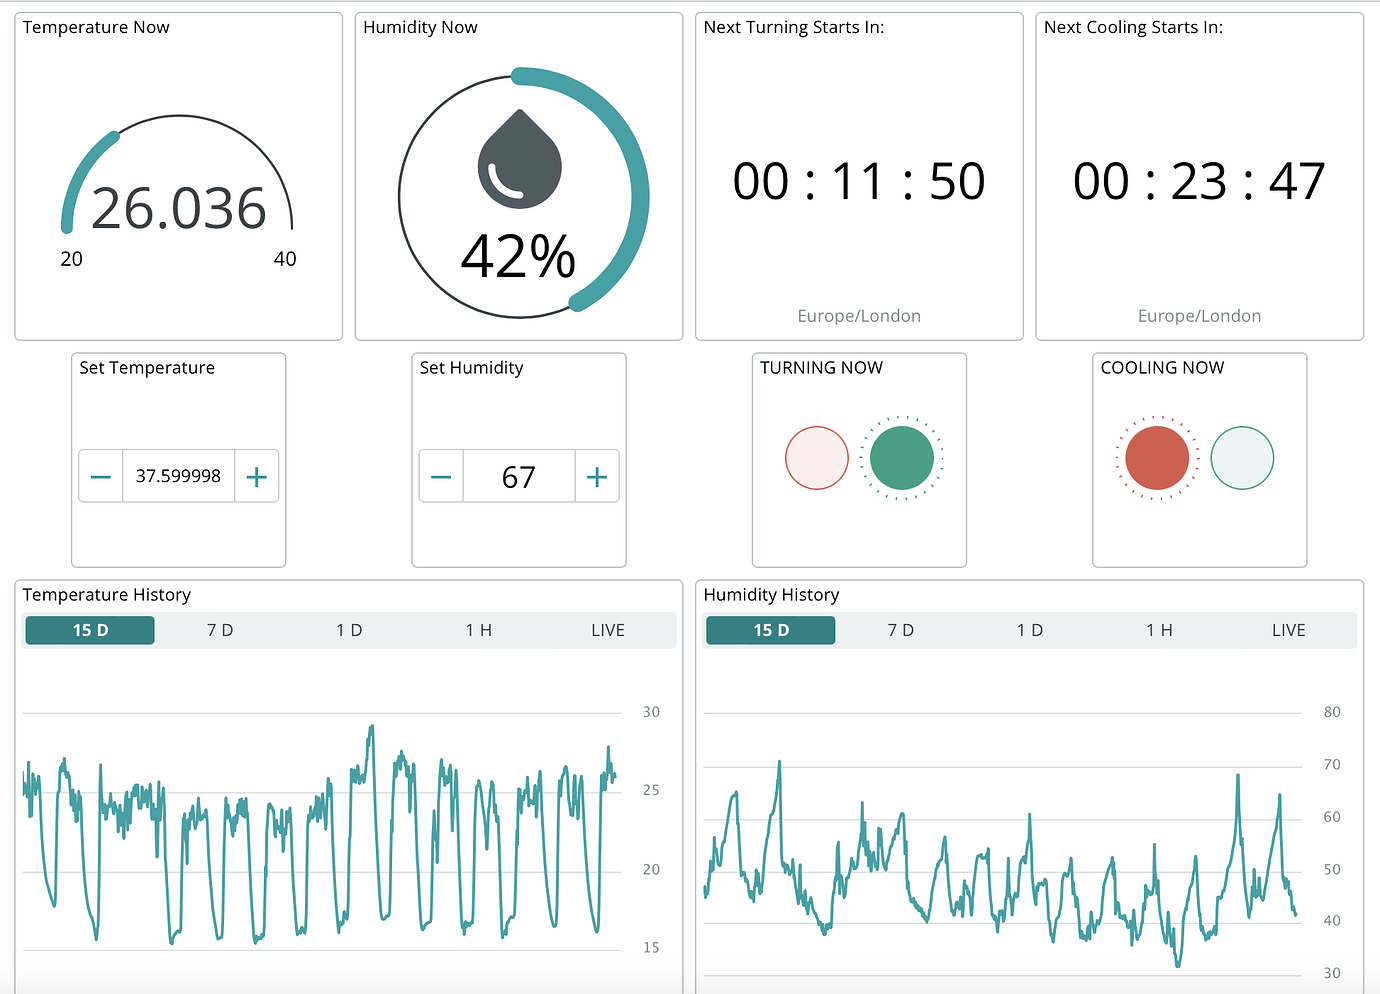
Task: Click the Set Temperature field showing 37.599998
Action: (178, 476)
